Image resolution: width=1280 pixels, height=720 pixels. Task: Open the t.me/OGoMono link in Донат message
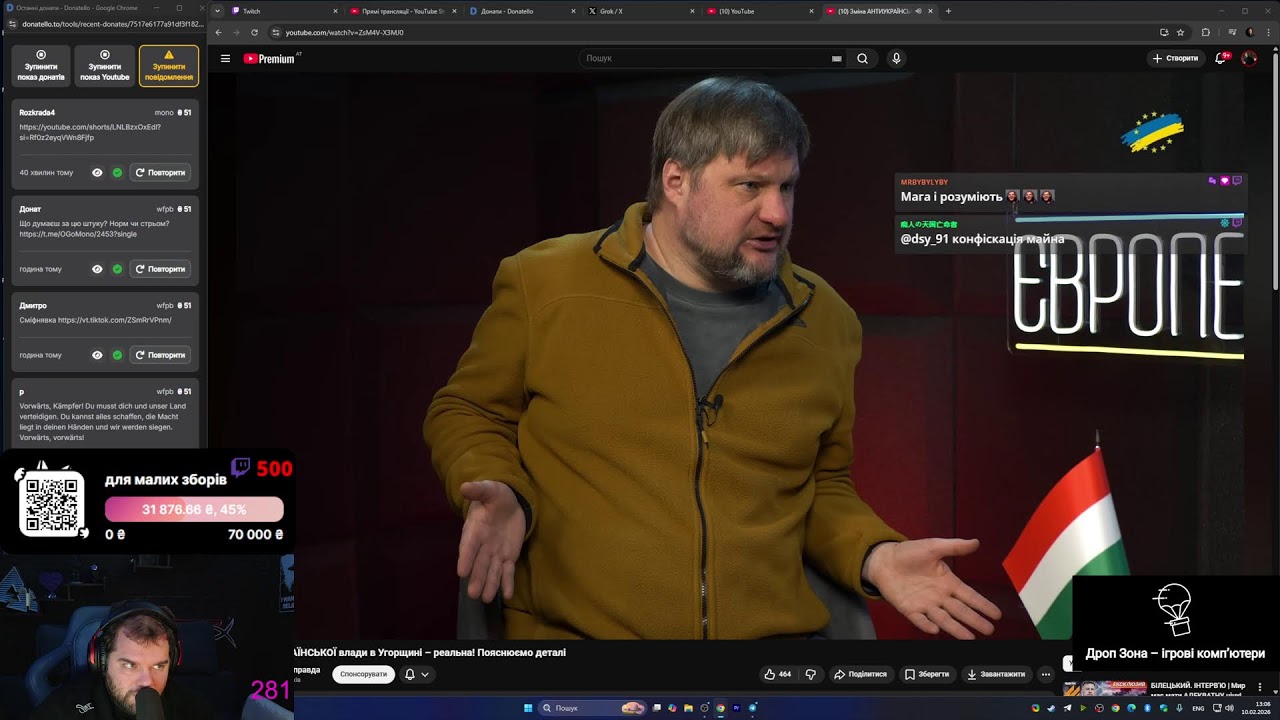78,234
